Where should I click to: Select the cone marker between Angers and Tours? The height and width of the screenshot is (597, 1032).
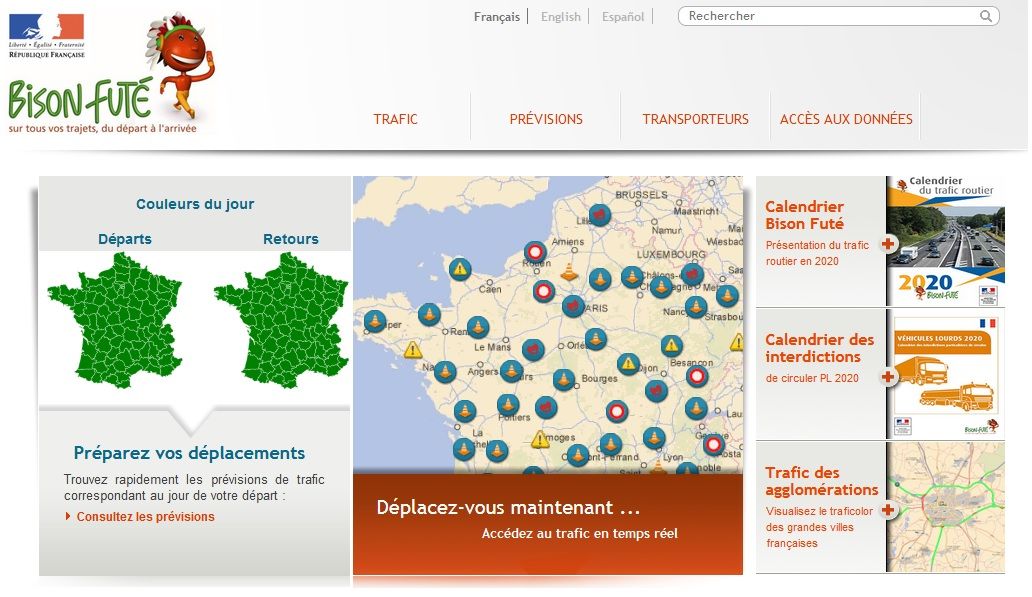point(511,371)
